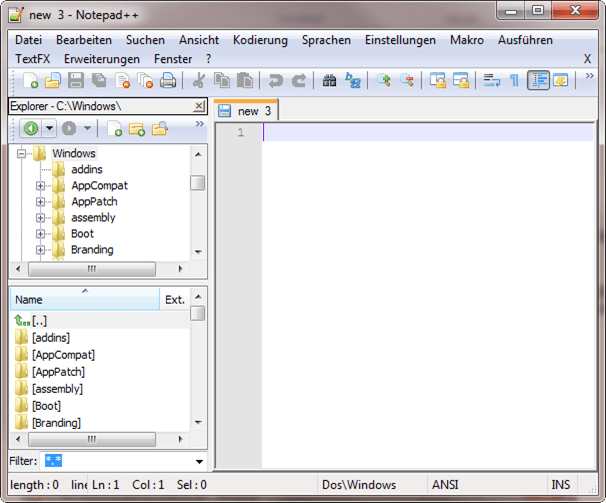This screenshot has height=503, width=606.
Task: Toggle word wrap
Action: click(492, 80)
